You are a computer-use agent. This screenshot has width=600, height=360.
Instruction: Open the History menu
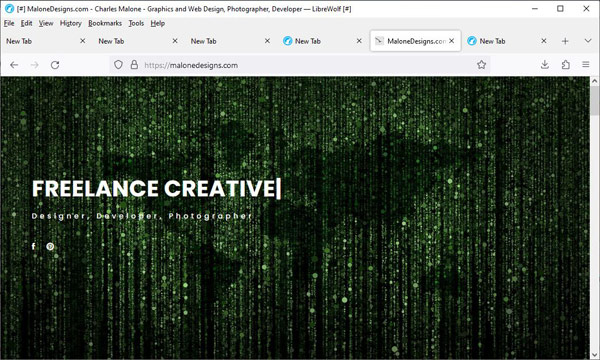pos(71,23)
